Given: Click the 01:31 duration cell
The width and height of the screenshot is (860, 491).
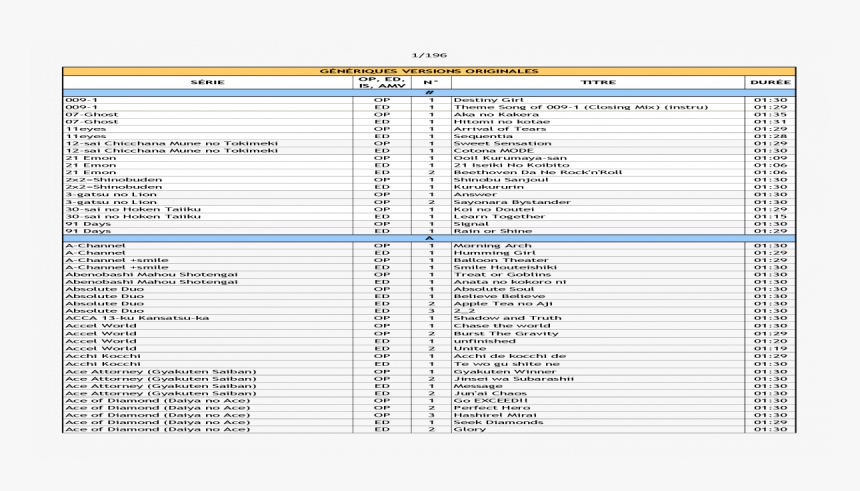Looking at the screenshot, I should point(770,122).
